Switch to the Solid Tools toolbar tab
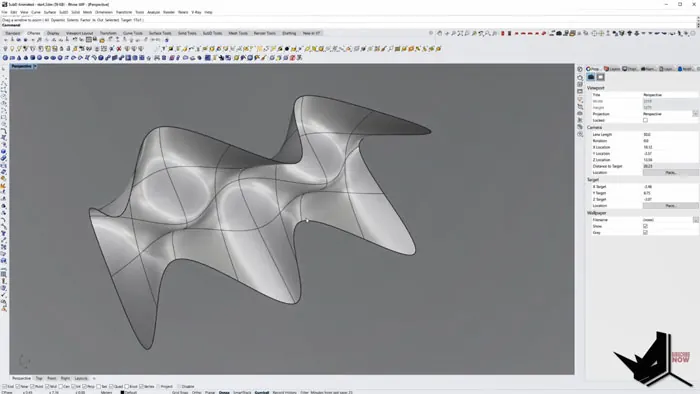The image size is (700, 394). [187, 33]
